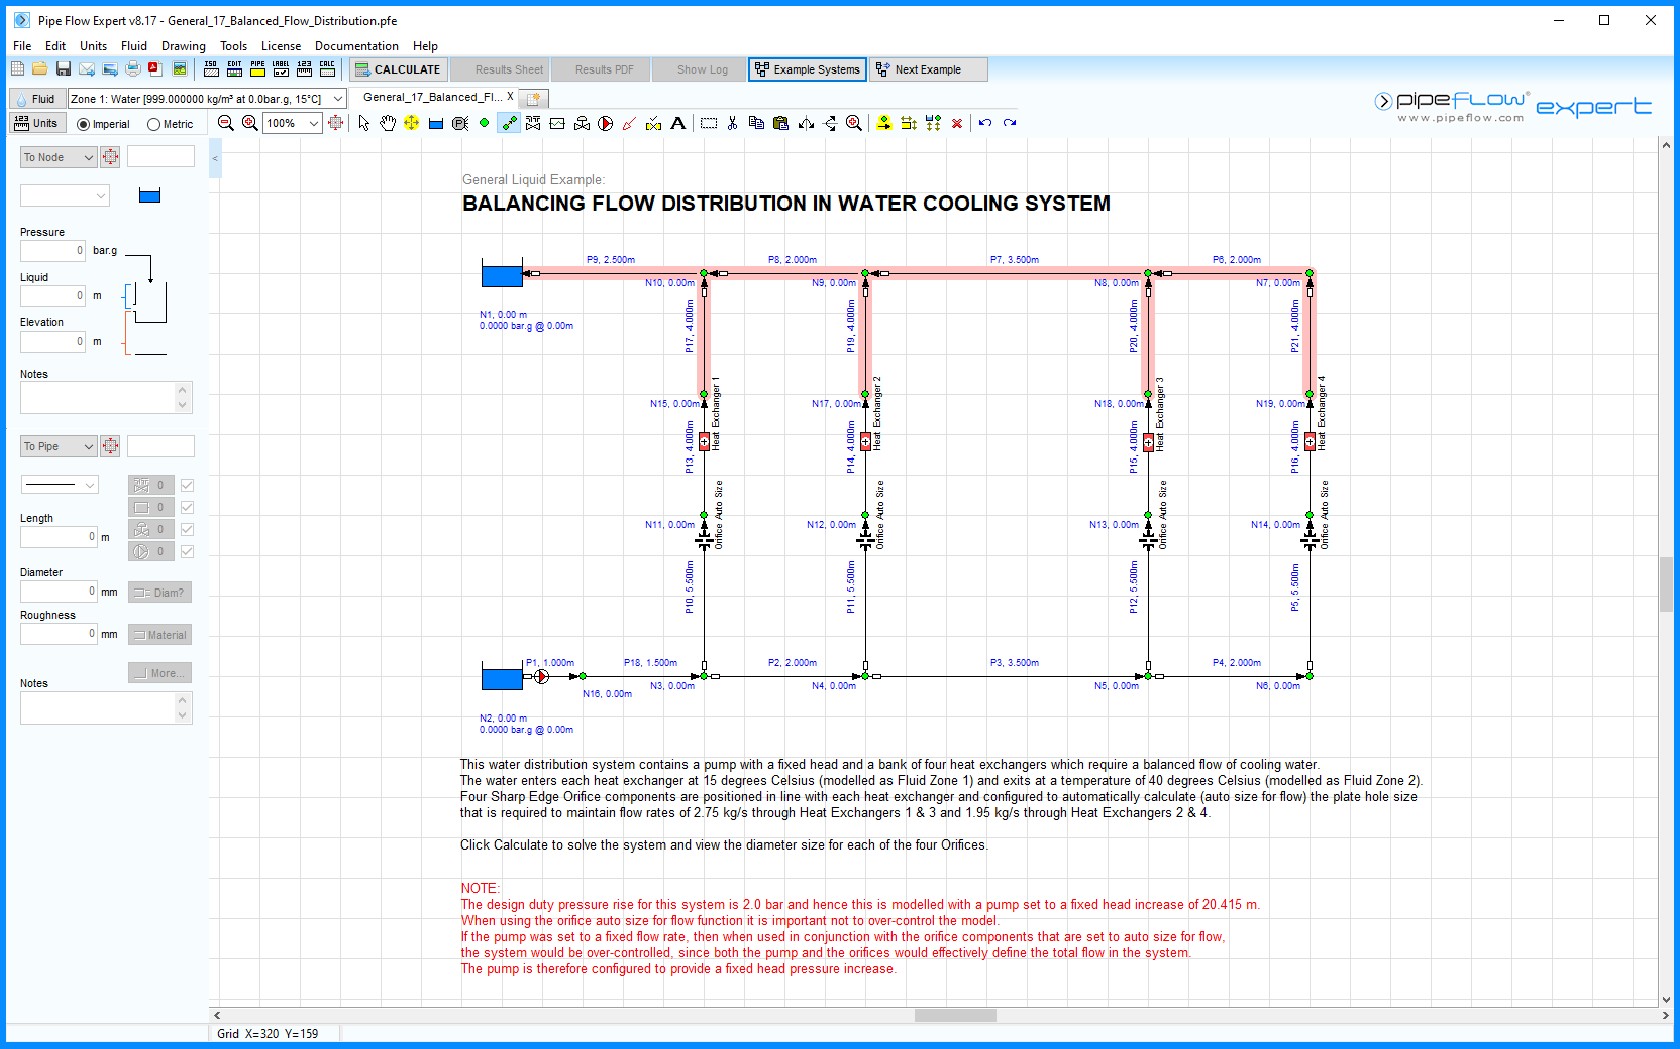This screenshot has width=1680, height=1049.
Task: Click the pipe Length input field
Action: point(59,536)
